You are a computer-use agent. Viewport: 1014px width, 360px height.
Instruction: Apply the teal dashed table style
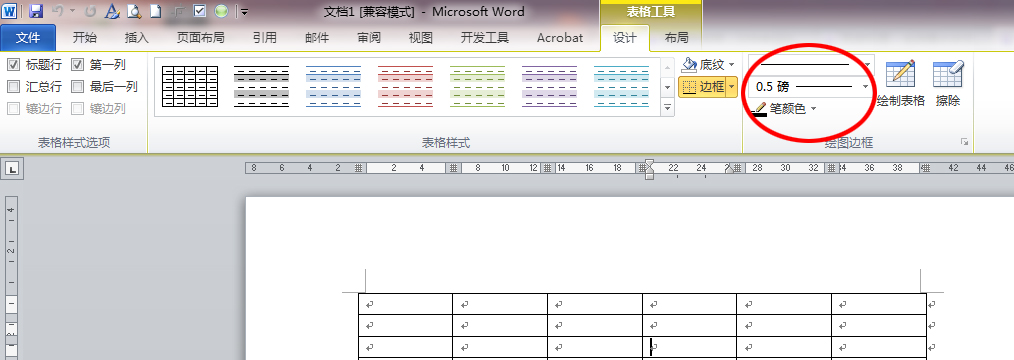(x=621, y=86)
